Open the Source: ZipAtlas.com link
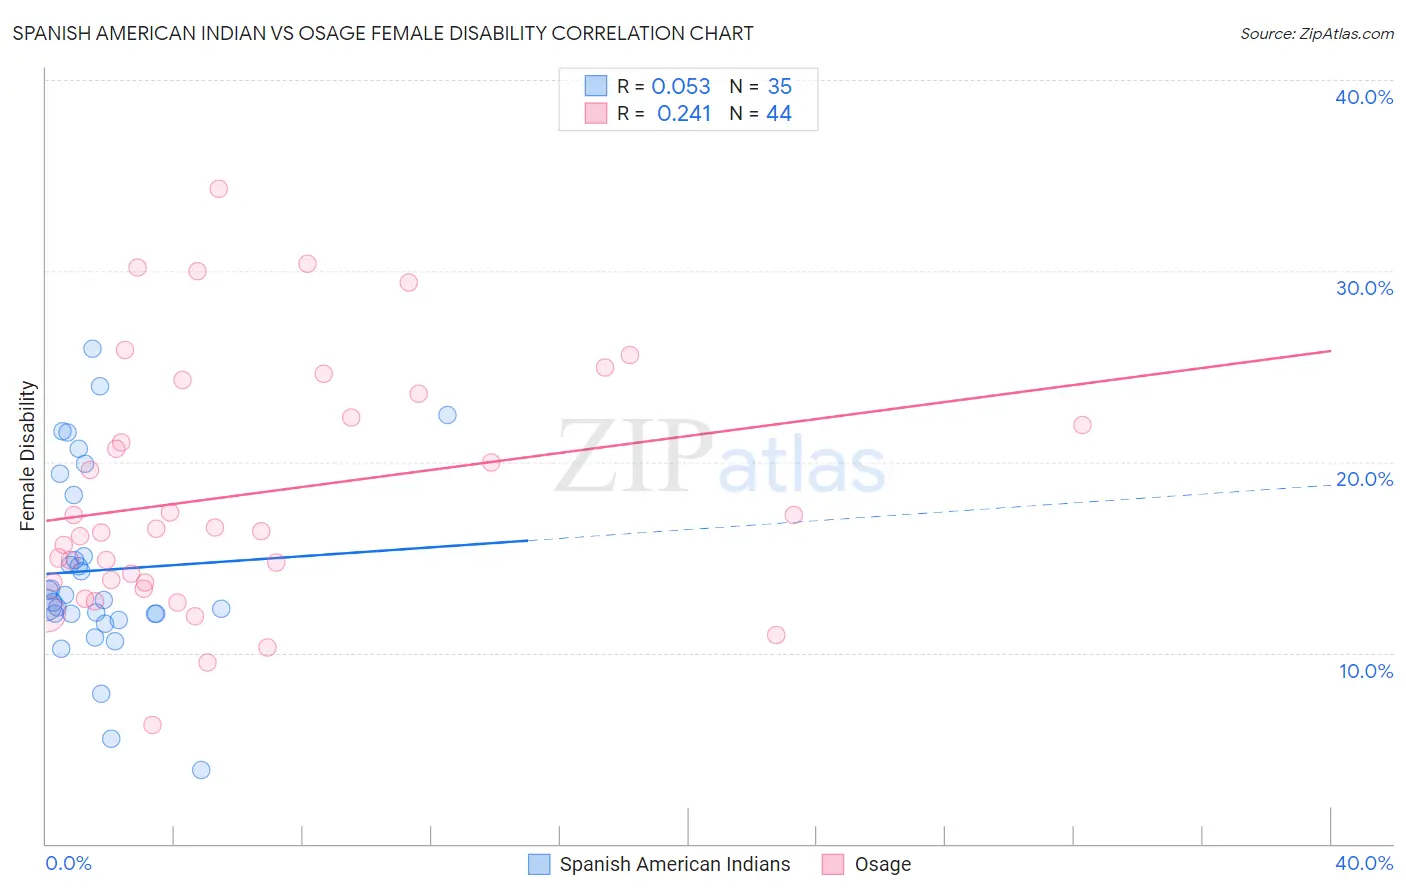 (x=1317, y=33)
